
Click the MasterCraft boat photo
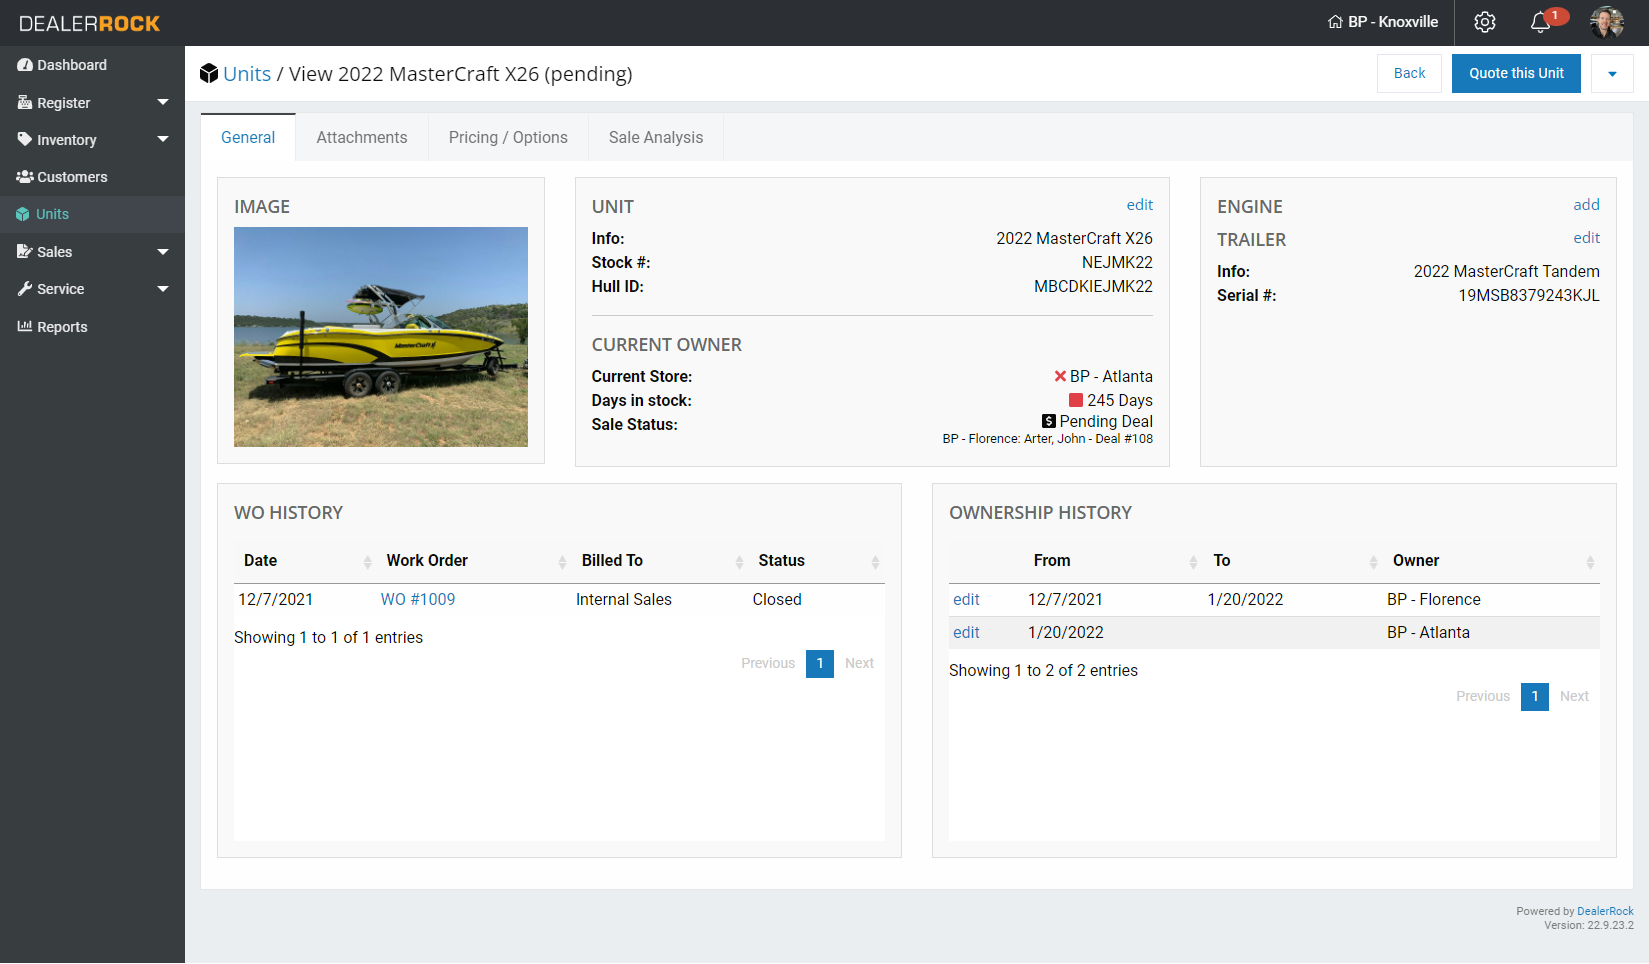click(x=380, y=336)
